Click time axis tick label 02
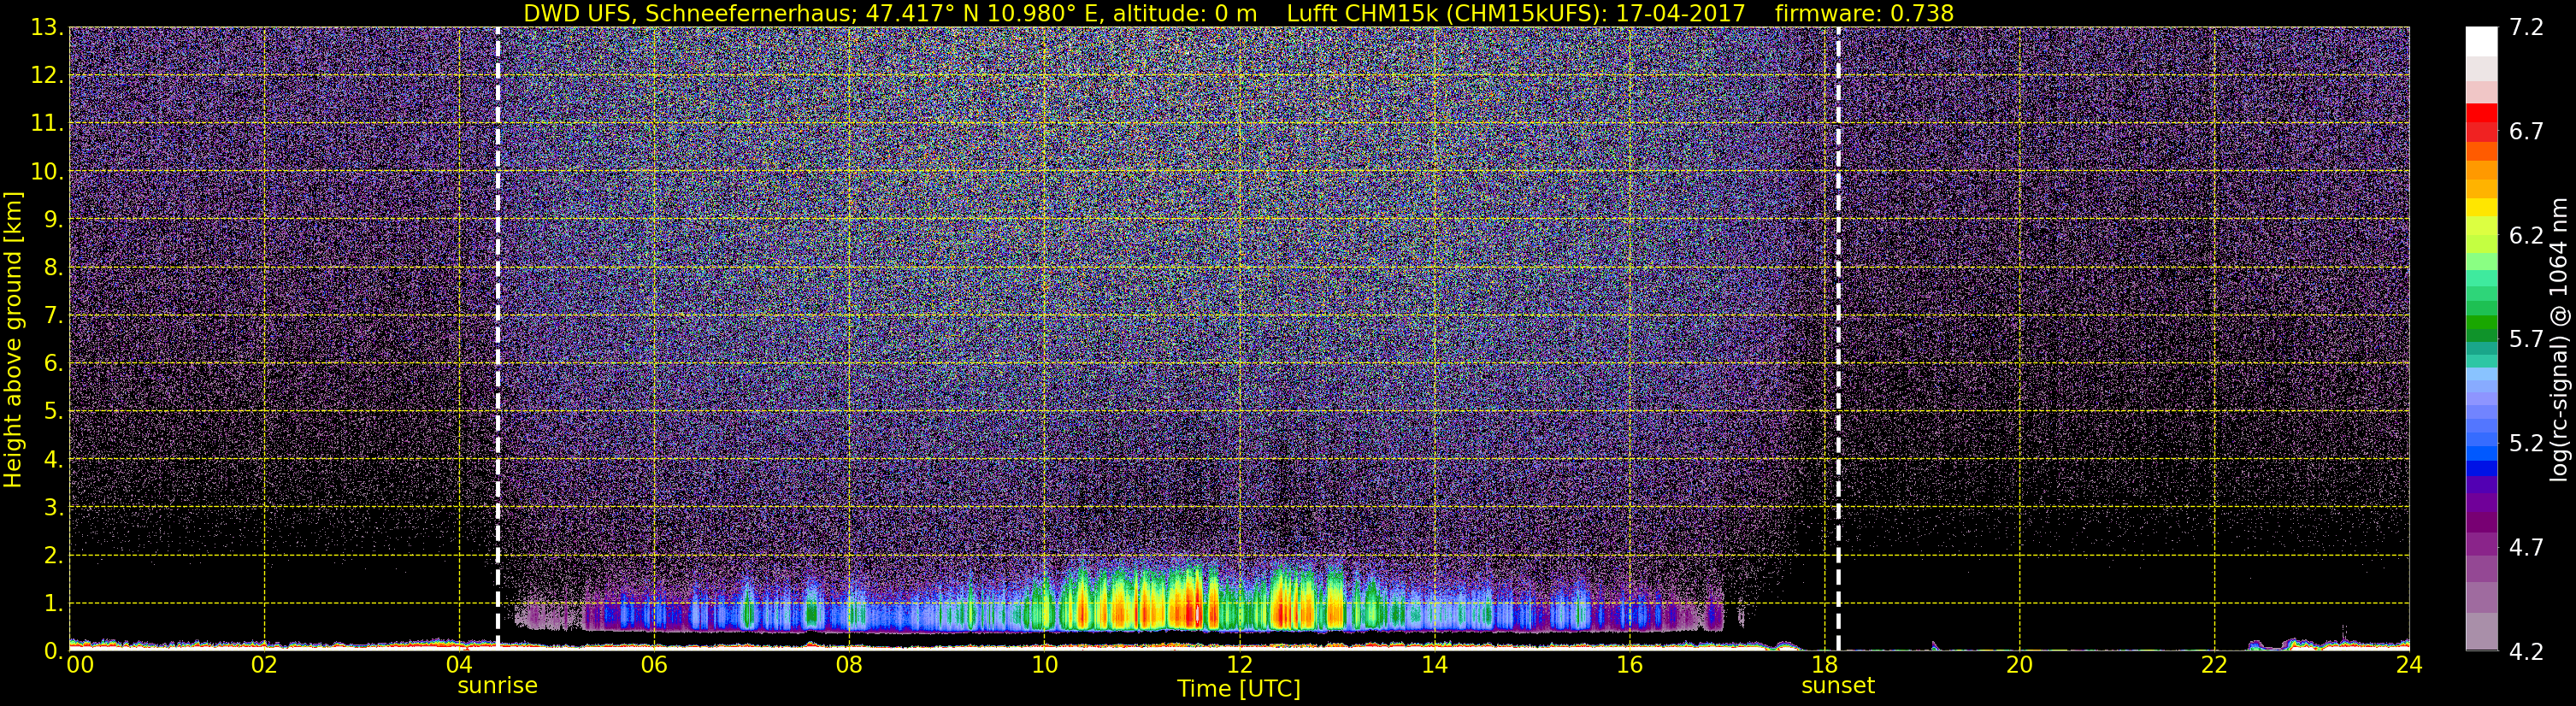 point(264,665)
